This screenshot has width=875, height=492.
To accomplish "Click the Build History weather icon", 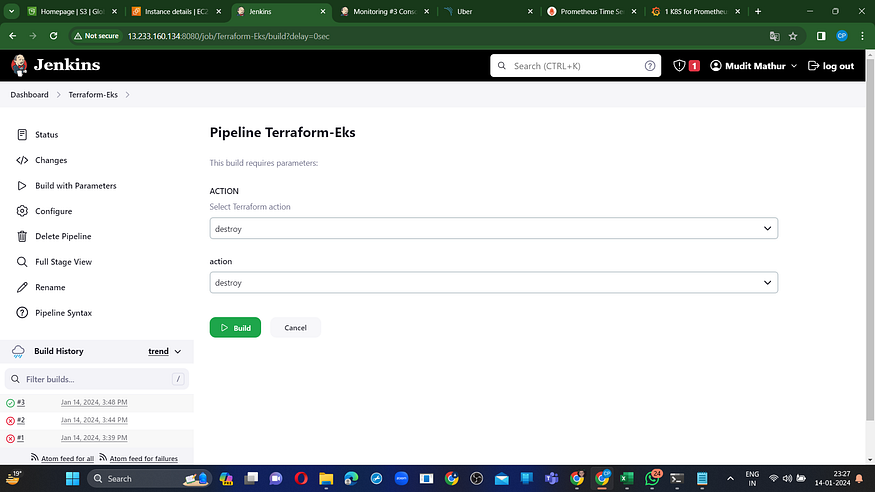I will 18,351.
